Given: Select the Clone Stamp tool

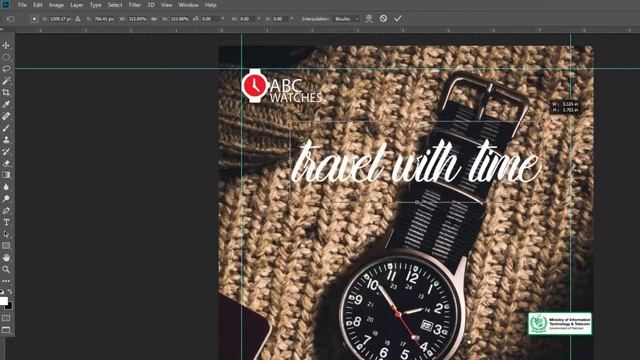Looking at the screenshot, I should (x=6, y=140).
